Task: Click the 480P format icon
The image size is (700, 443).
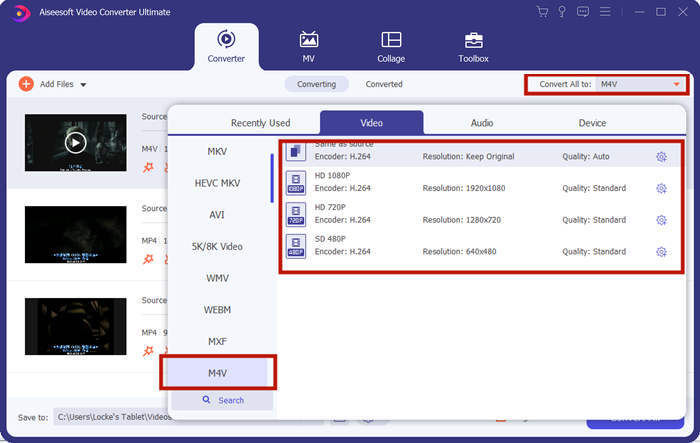Action: [x=296, y=247]
